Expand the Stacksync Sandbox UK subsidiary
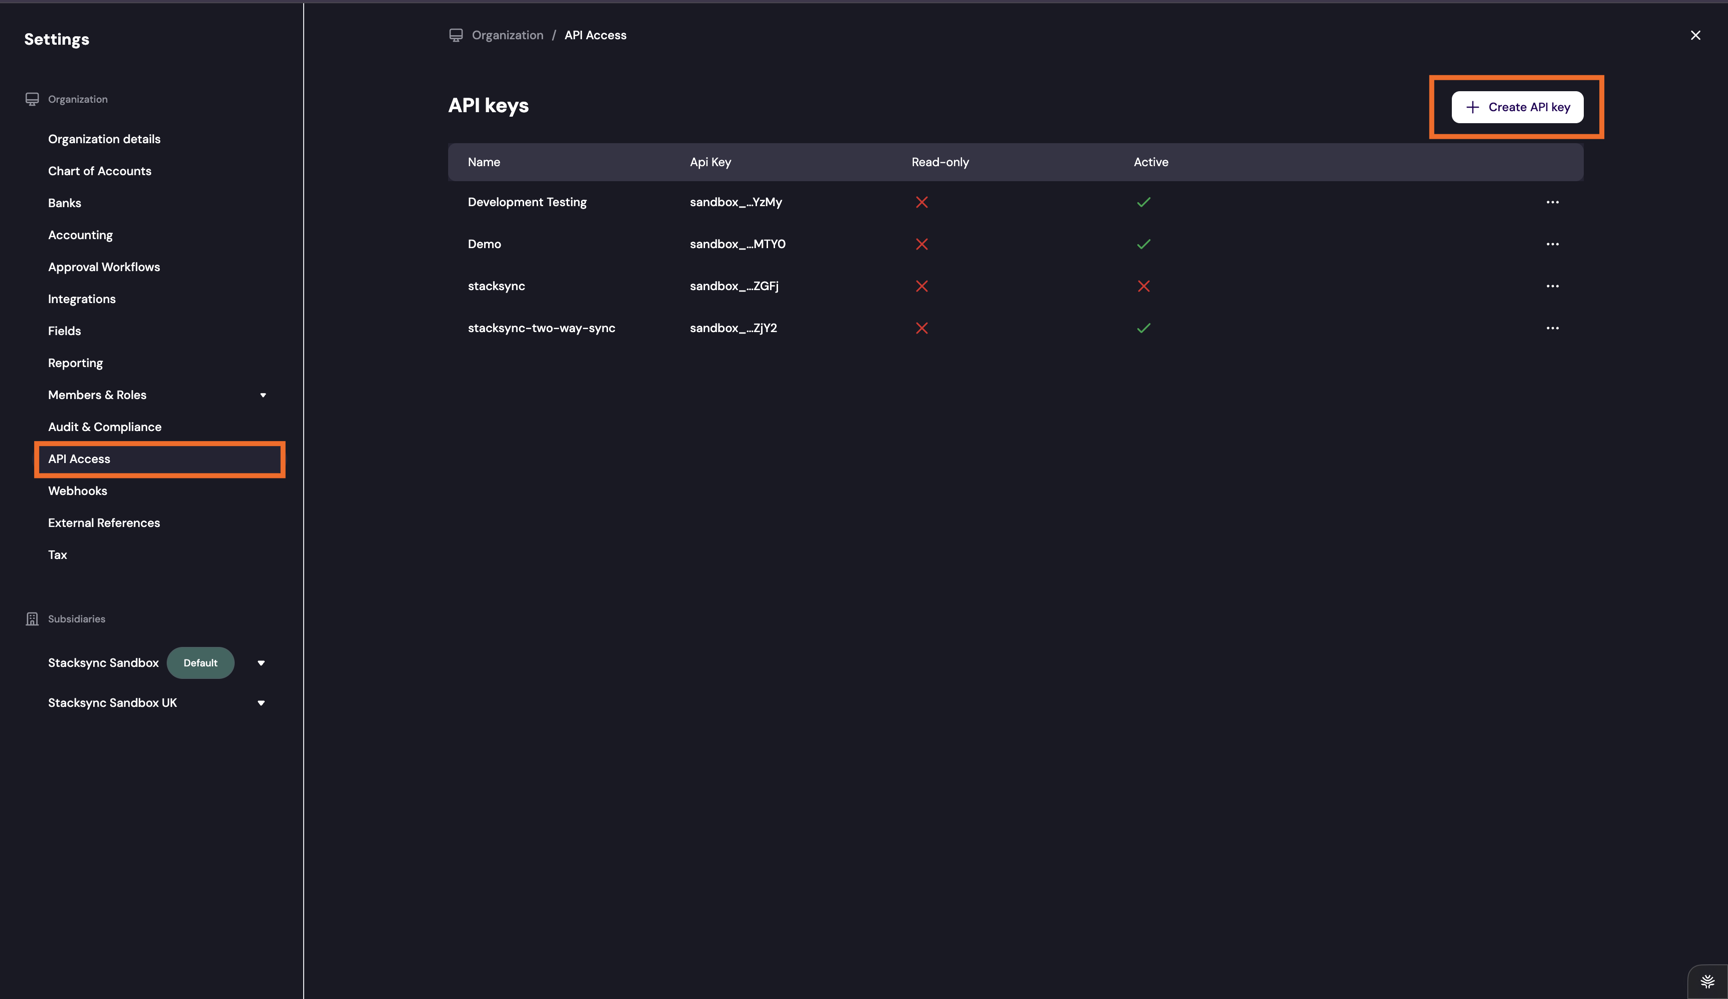The height and width of the screenshot is (999, 1728). tap(261, 703)
